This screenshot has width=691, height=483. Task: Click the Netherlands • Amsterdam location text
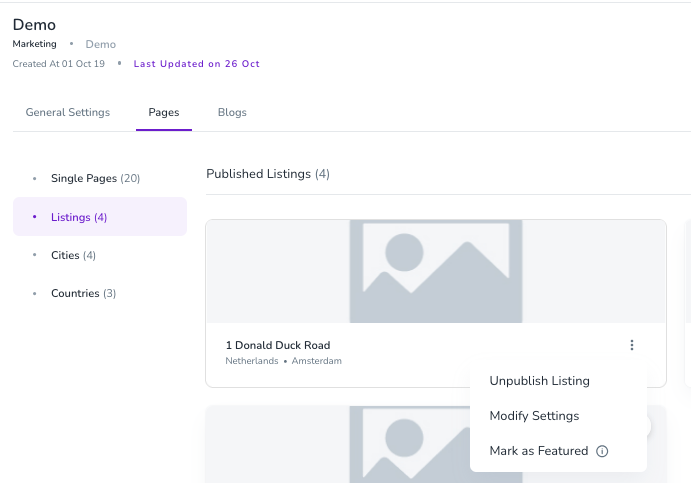pos(283,361)
